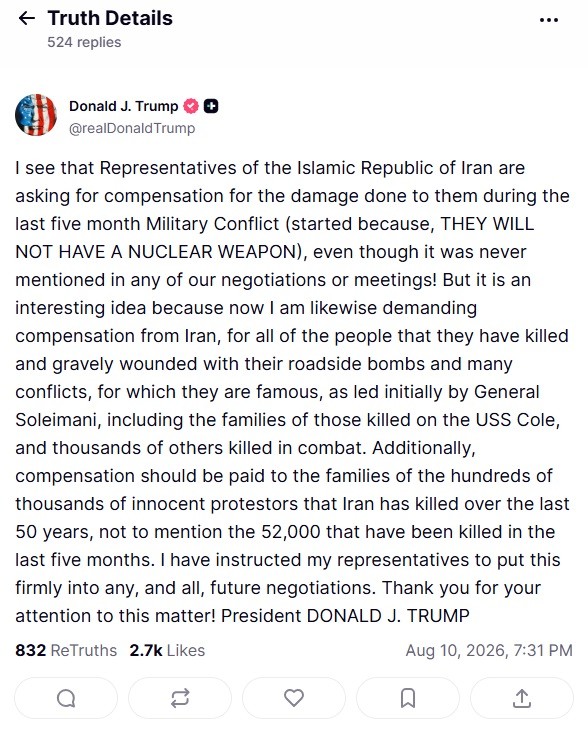View the 832 ReTruths list
Screen dimensions: 588x738
(66, 650)
